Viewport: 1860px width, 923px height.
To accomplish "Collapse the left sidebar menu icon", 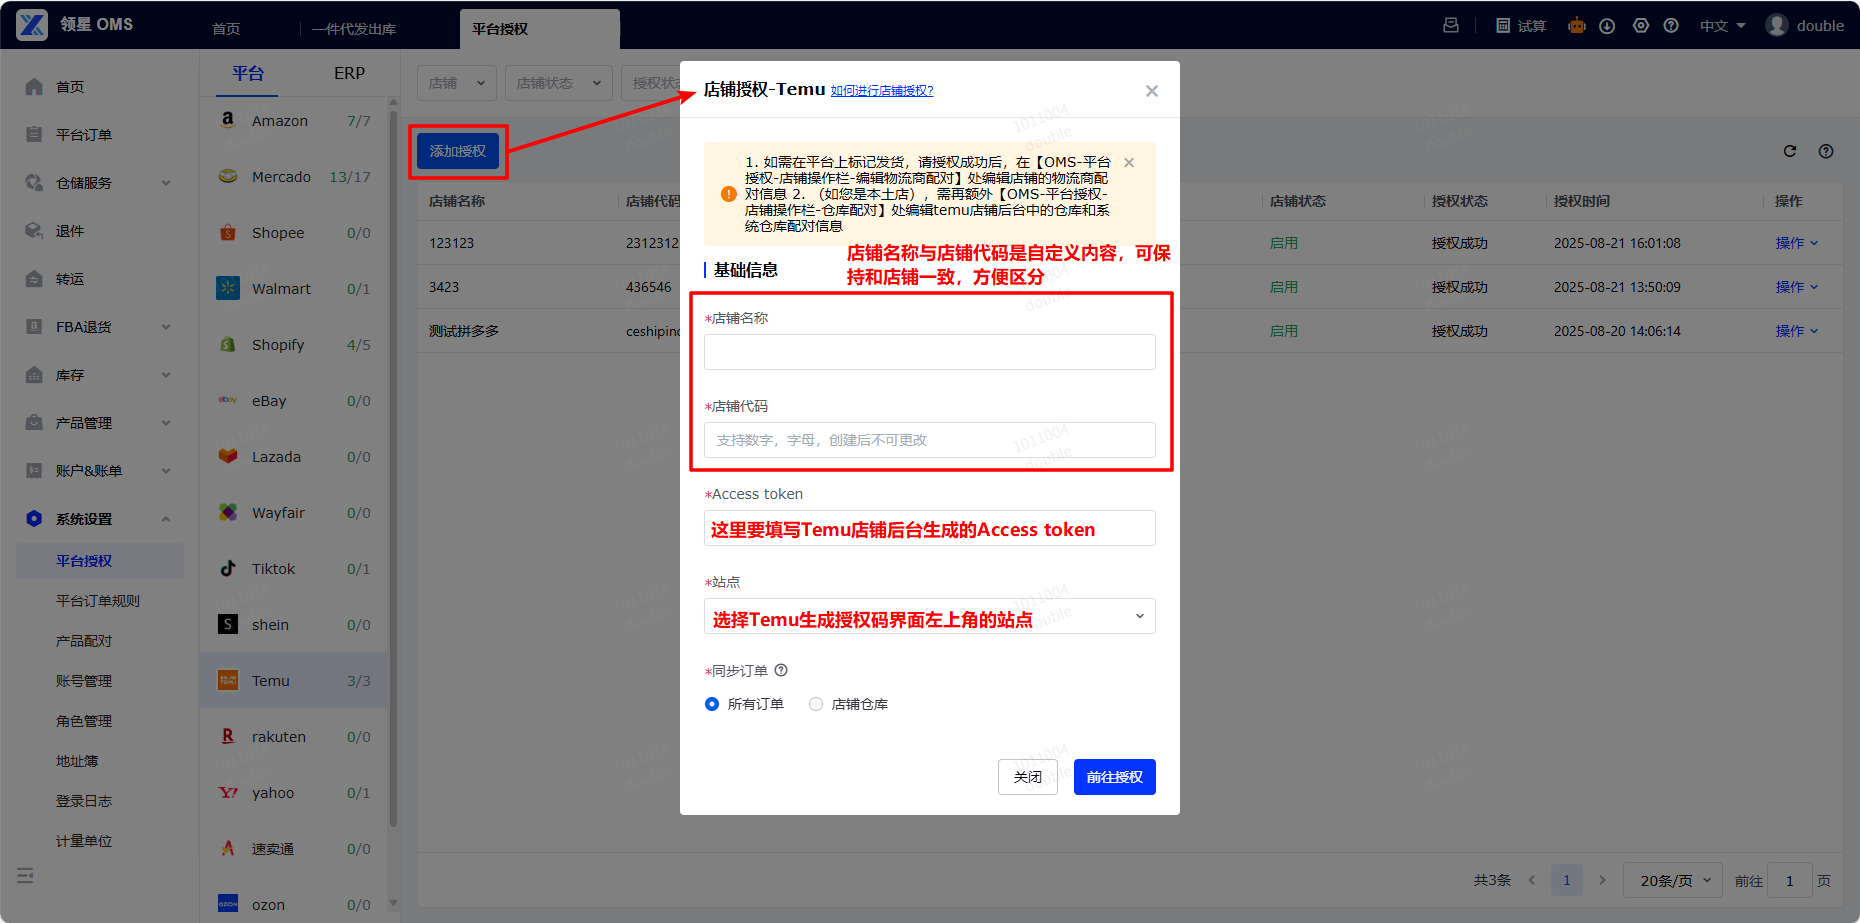I will click(x=26, y=875).
